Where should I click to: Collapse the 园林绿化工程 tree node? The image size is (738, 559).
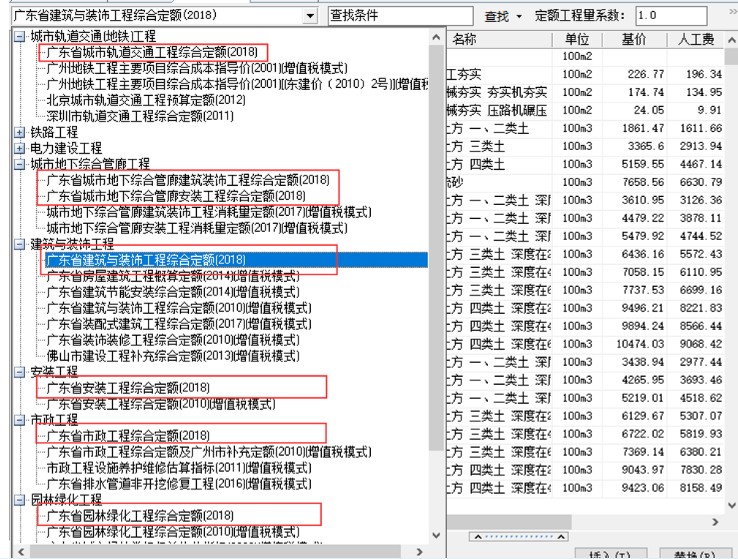coord(19,500)
